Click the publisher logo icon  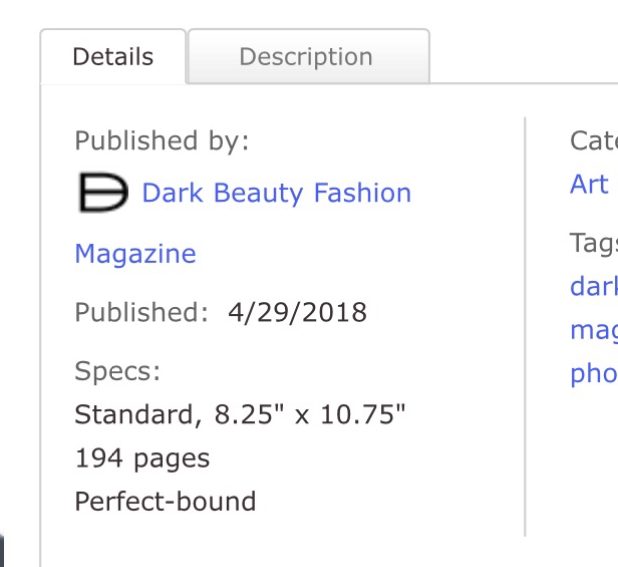103,193
